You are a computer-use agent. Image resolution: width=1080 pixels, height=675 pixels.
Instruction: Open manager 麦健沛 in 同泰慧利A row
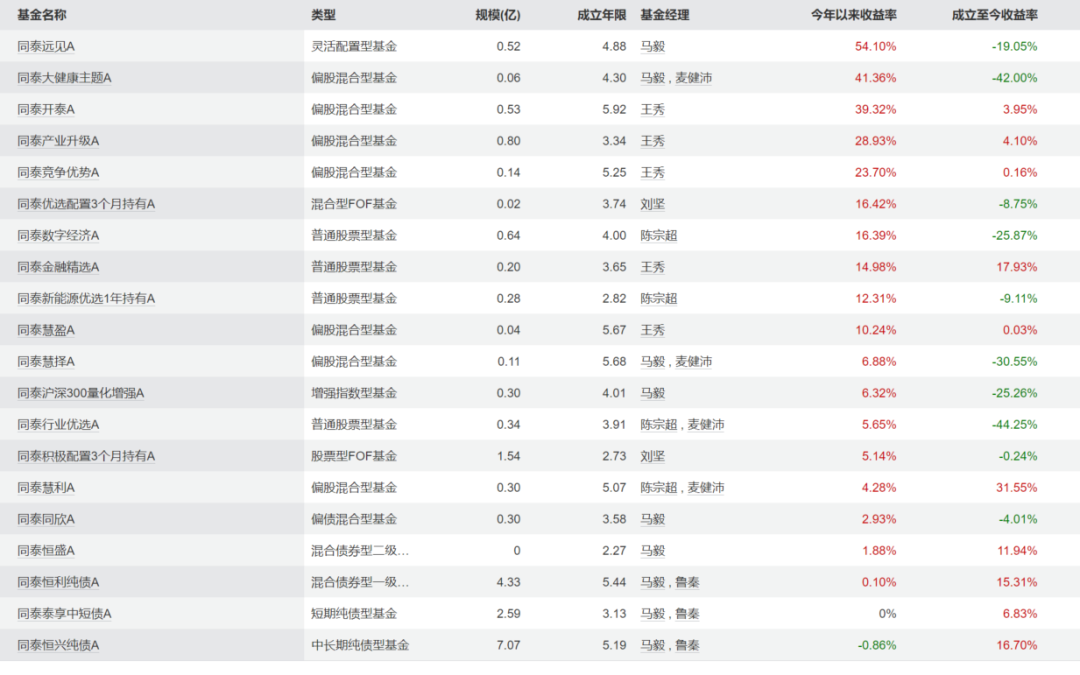coord(706,488)
